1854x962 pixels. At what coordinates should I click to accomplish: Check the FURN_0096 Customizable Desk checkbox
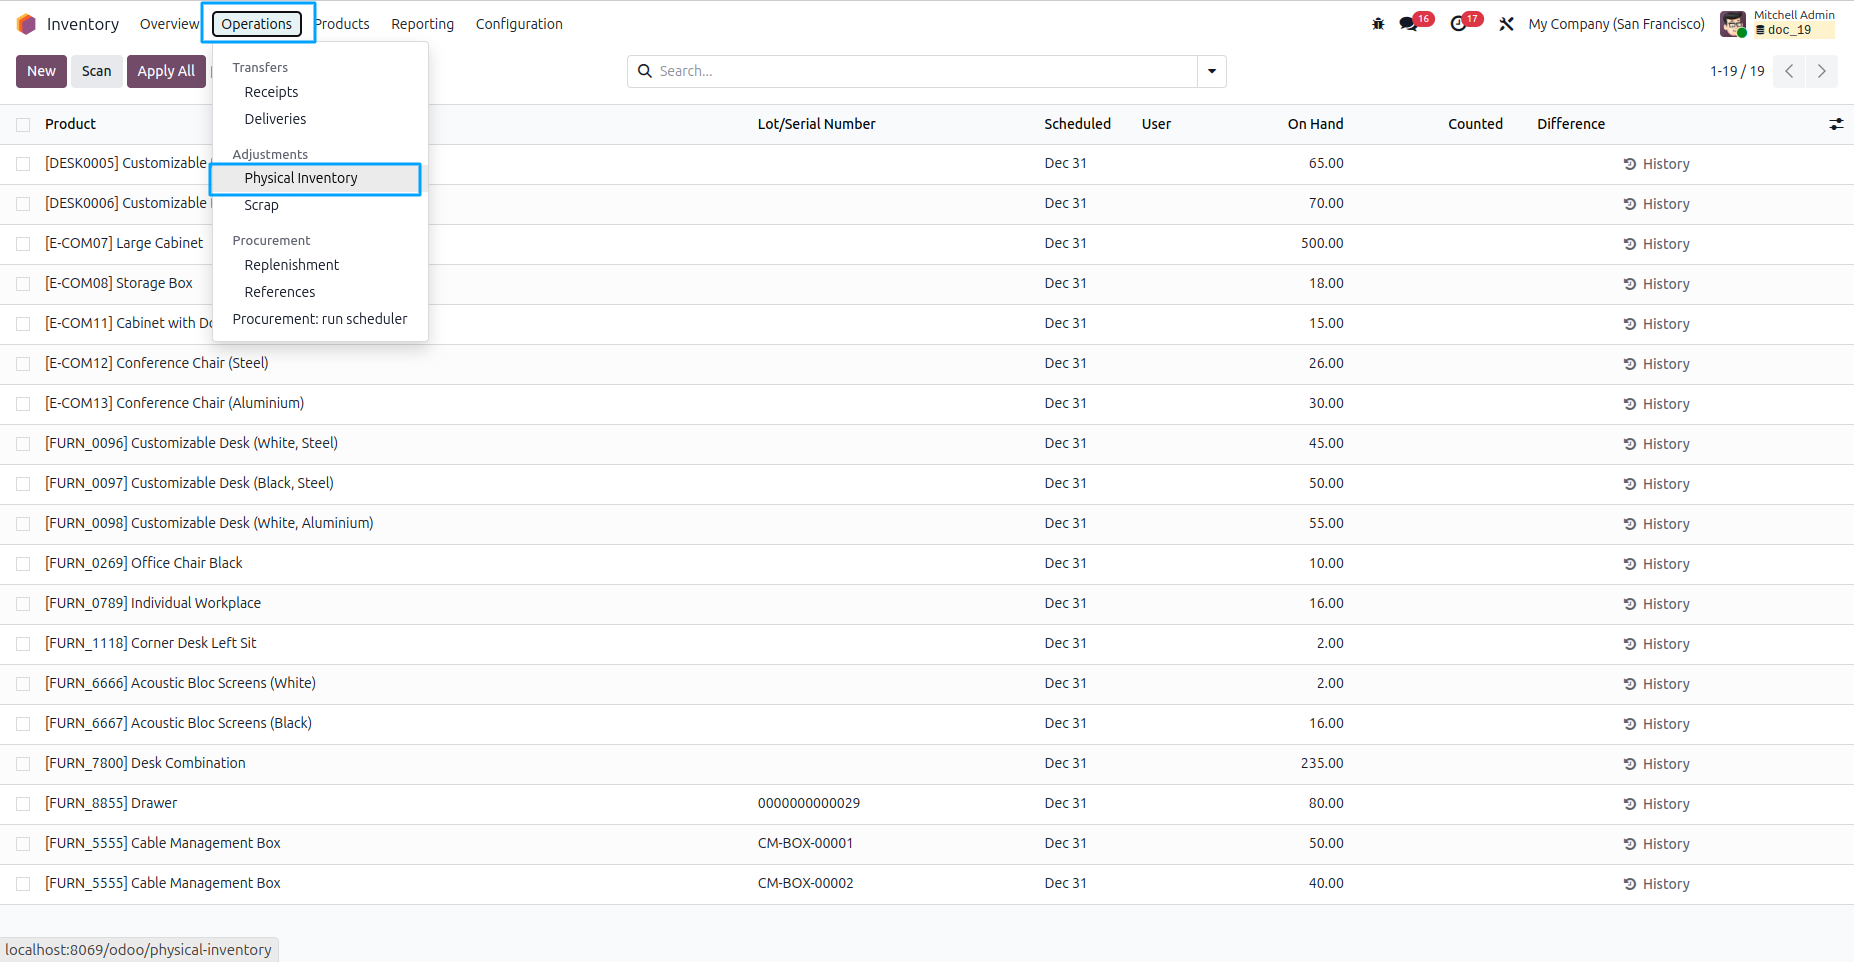23,444
